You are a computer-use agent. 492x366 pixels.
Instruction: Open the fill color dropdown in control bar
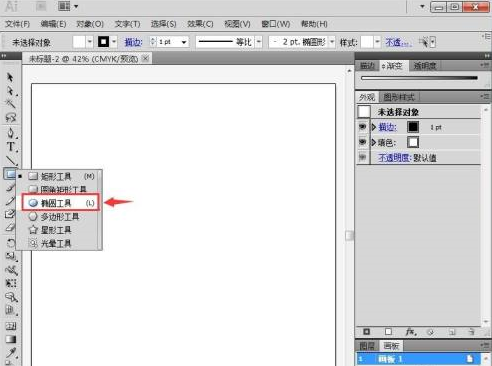pos(90,42)
